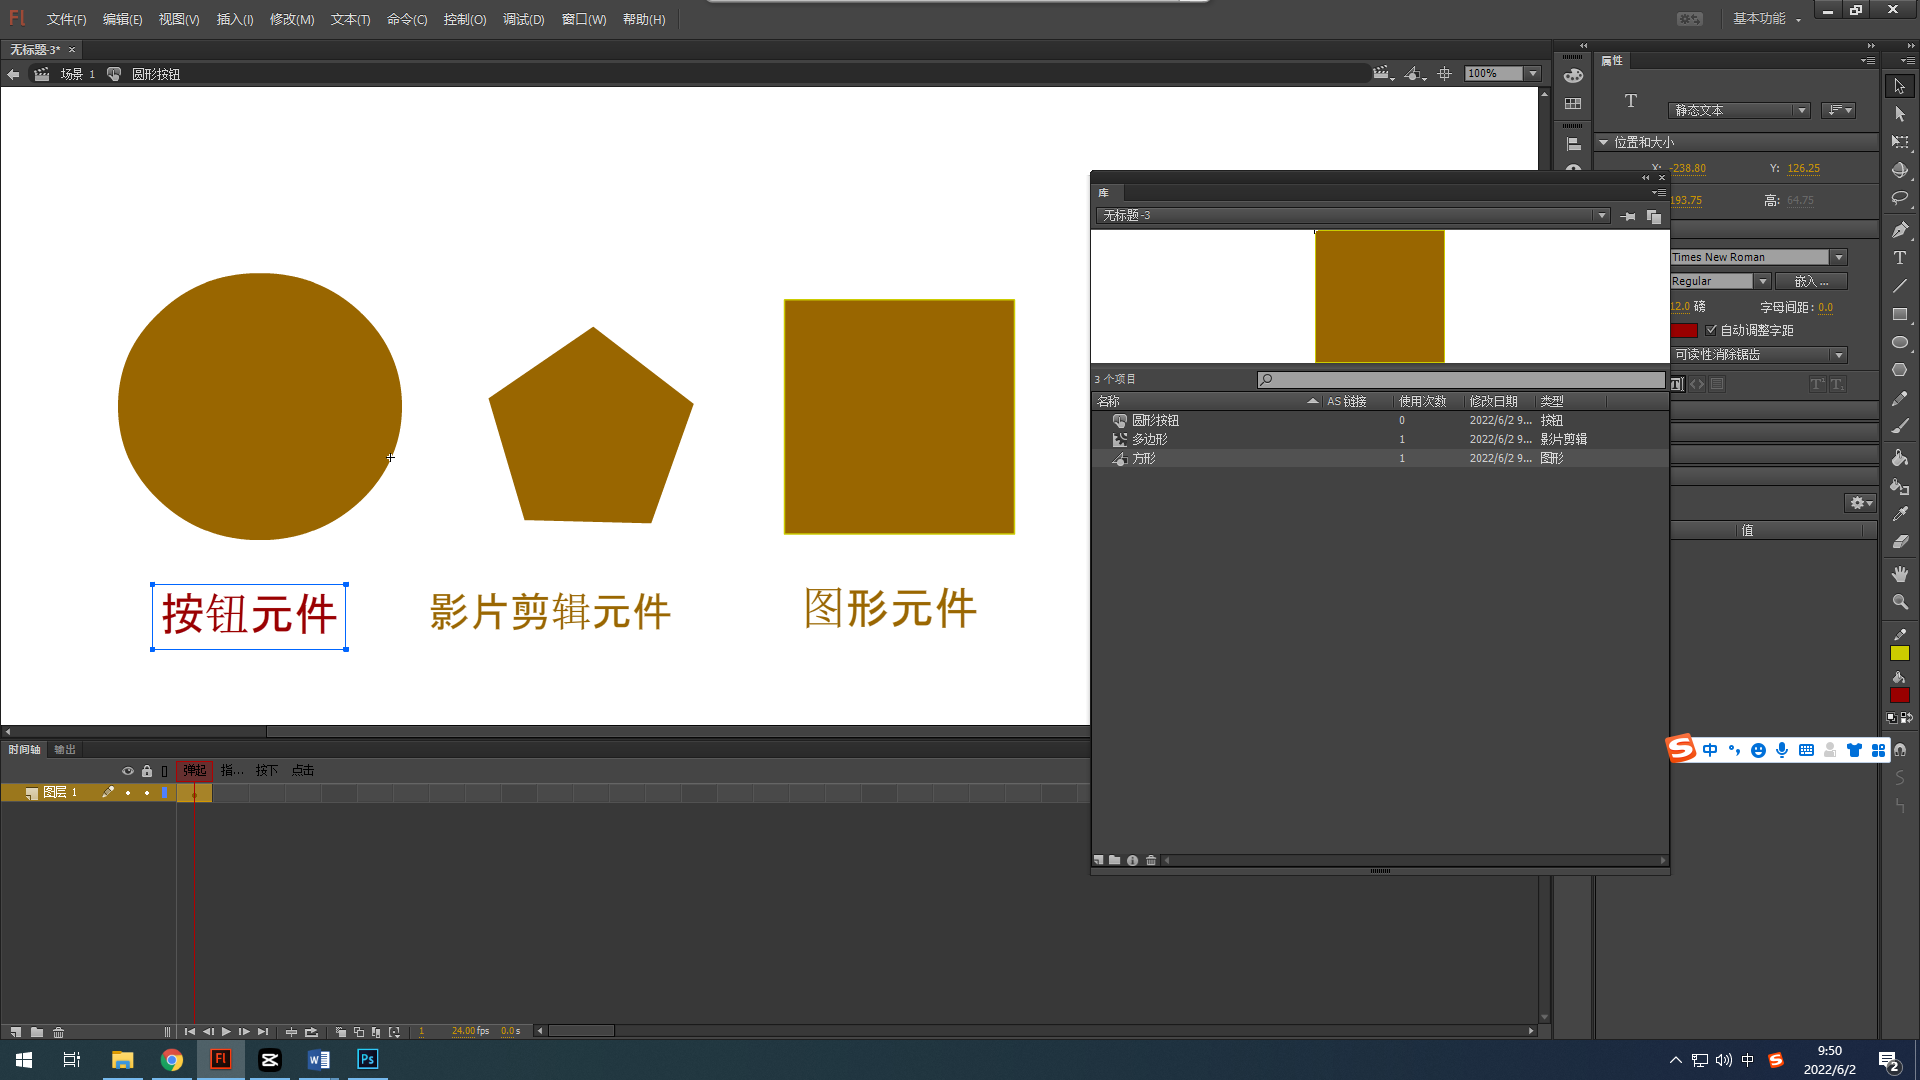Click new layer icon in timeline
The width and height of the screenshot is (1920, 1080).
(16, 1032)
